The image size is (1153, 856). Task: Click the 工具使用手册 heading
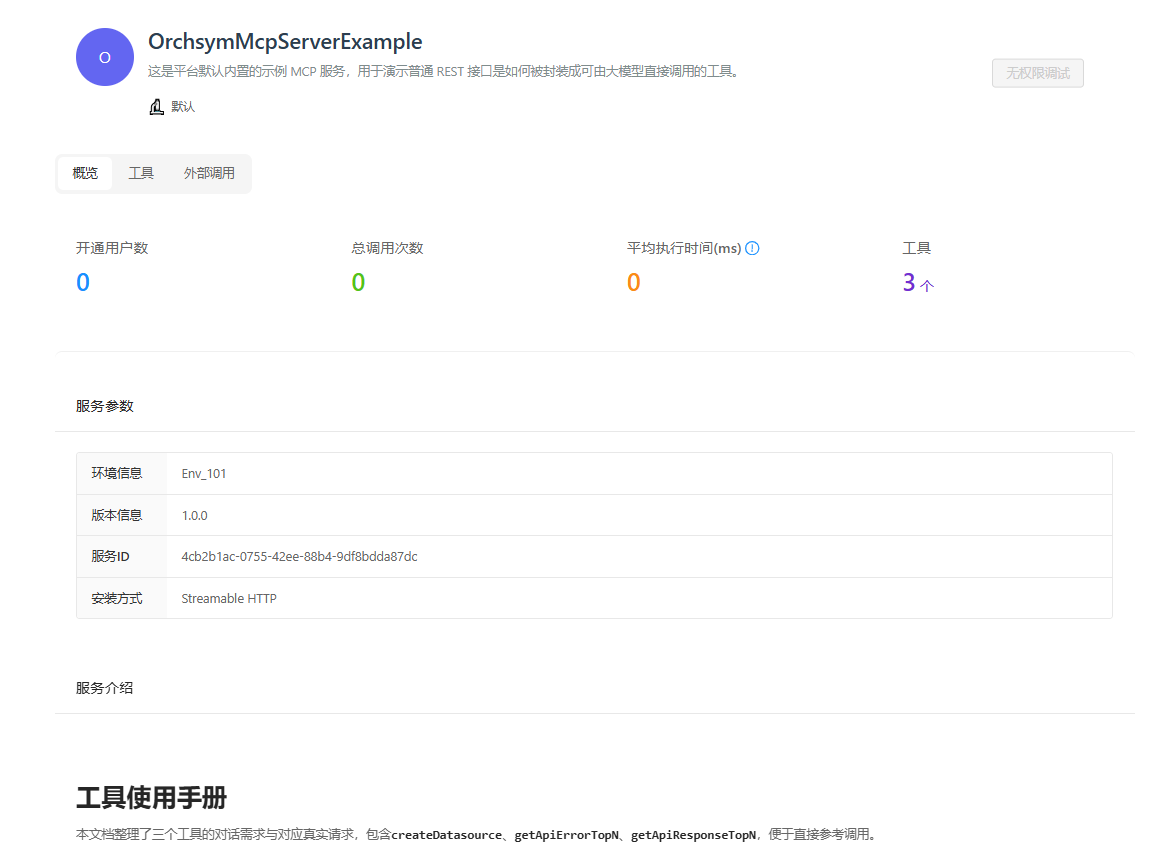pyautogui.click(x=151, y=797)
